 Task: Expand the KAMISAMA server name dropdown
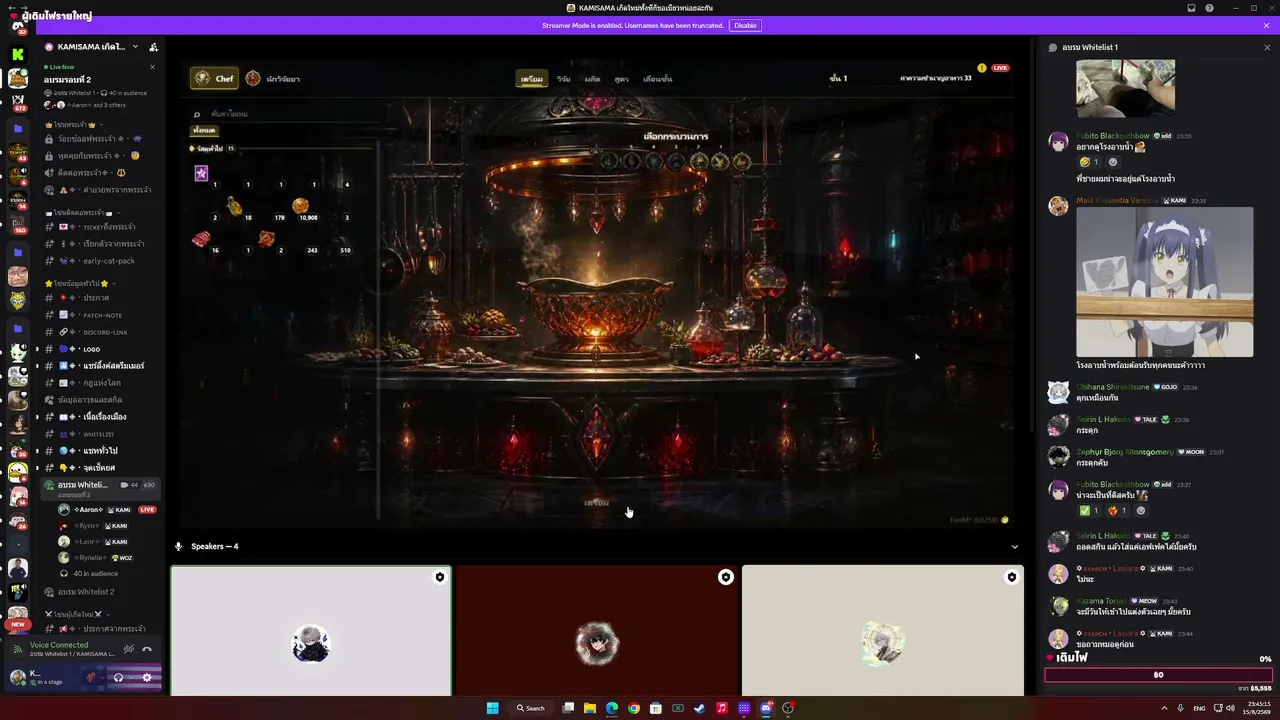click(135, 47)
